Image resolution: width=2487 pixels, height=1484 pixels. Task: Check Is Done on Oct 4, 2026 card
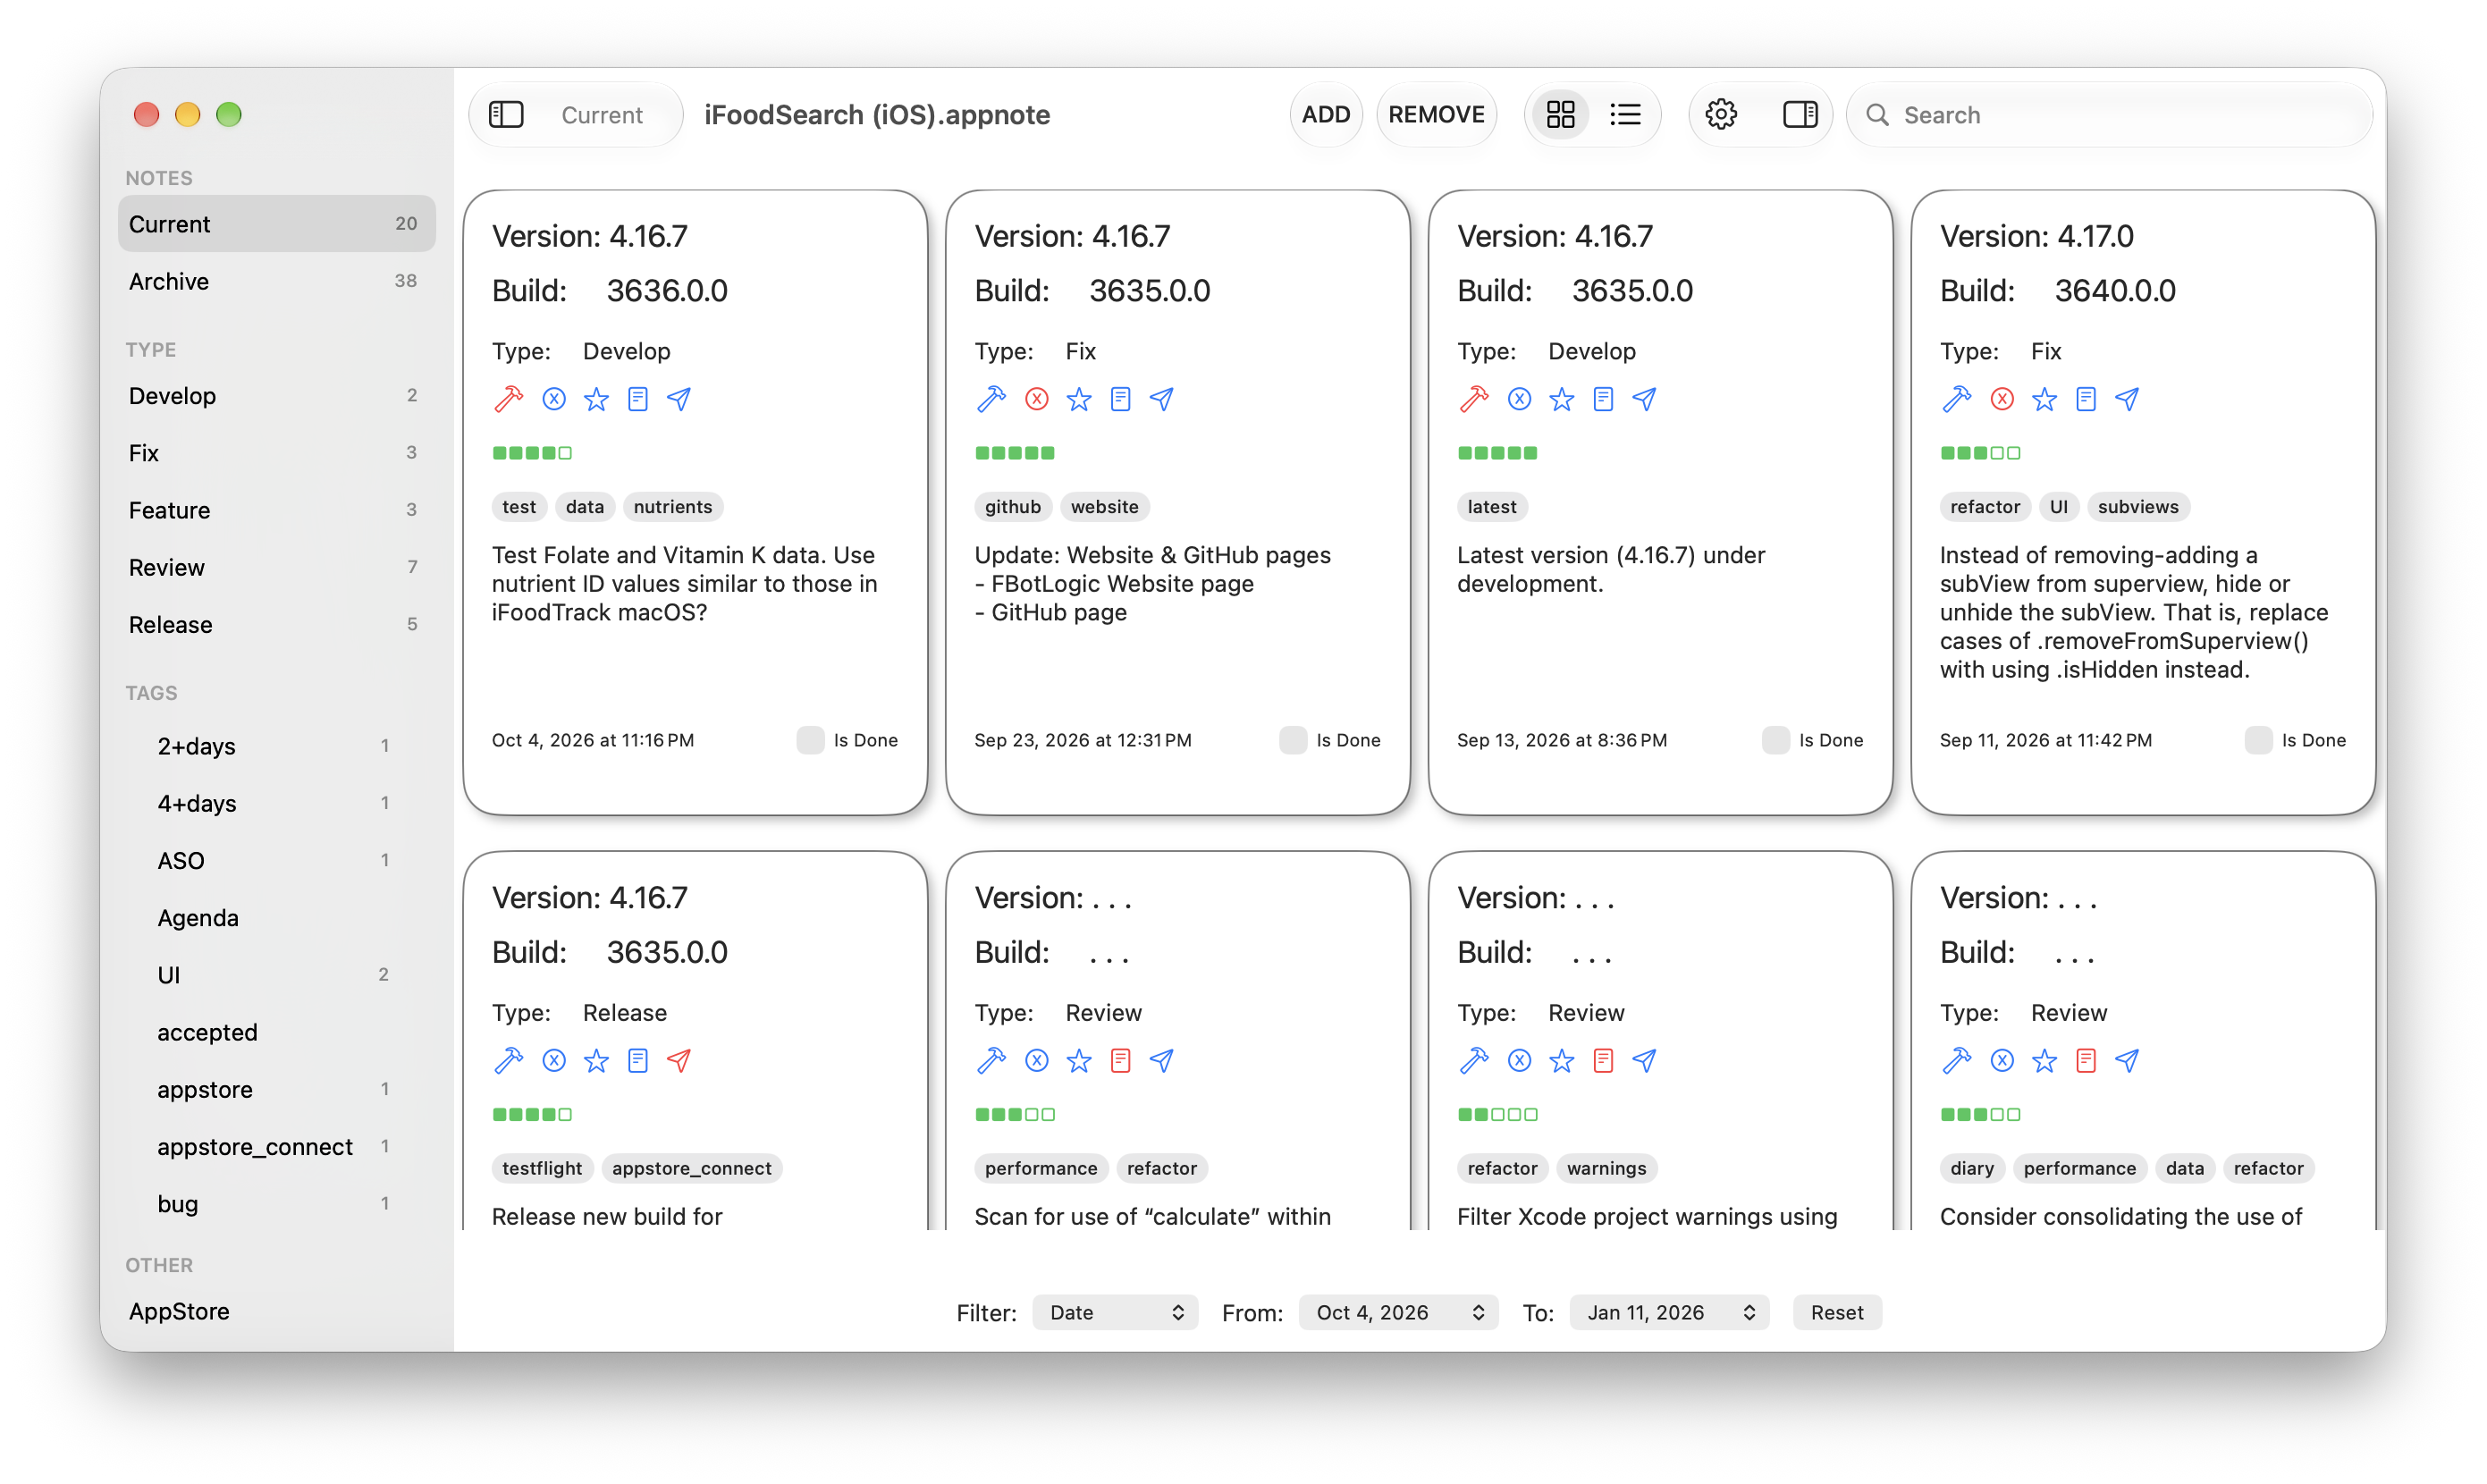[810, 740]
